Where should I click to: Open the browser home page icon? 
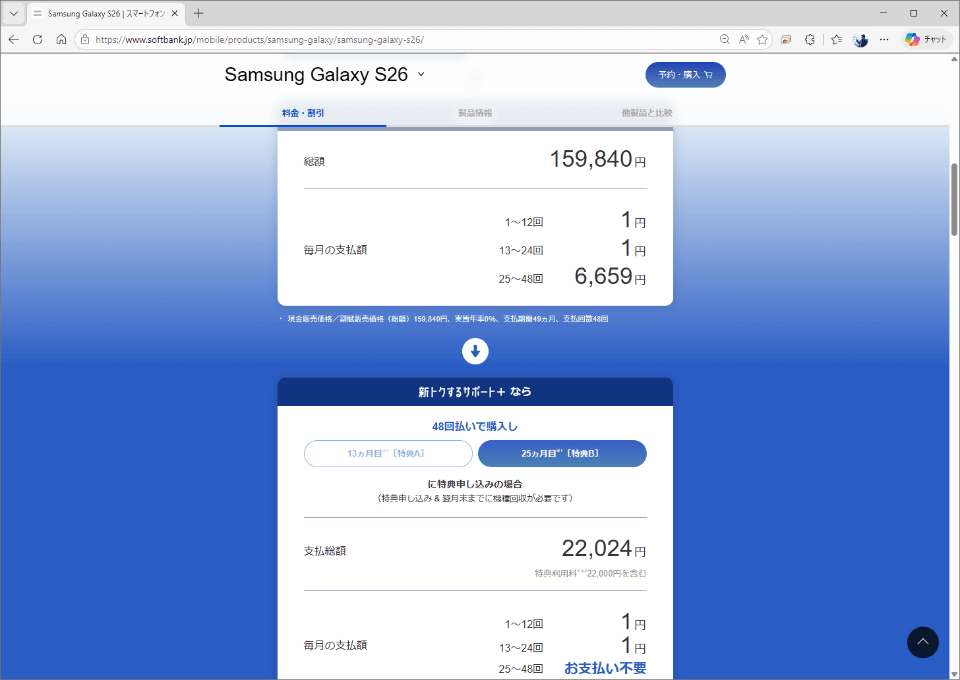click(x=61, y=39)
